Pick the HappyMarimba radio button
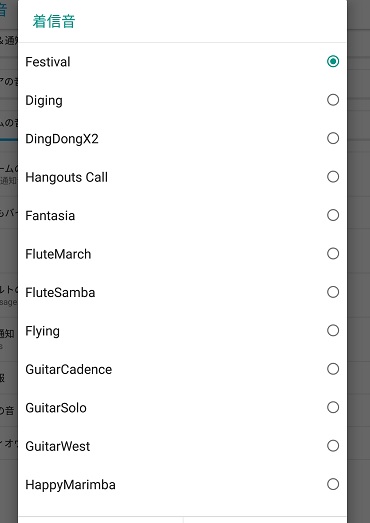The image size is (370, 523). (333, 484)
